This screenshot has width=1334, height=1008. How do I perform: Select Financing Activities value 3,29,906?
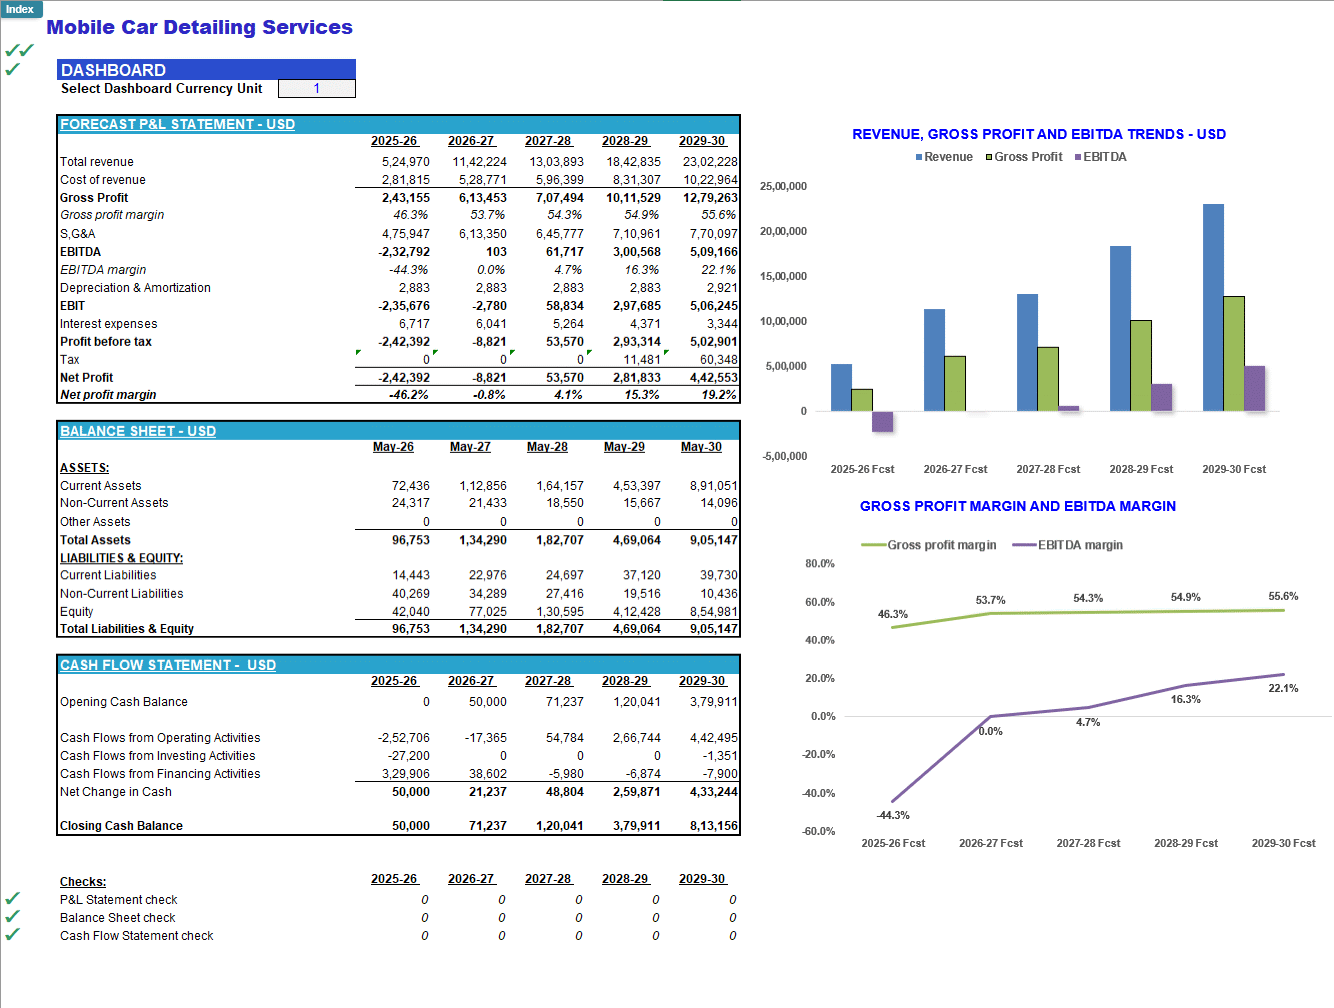coord(406,773)
